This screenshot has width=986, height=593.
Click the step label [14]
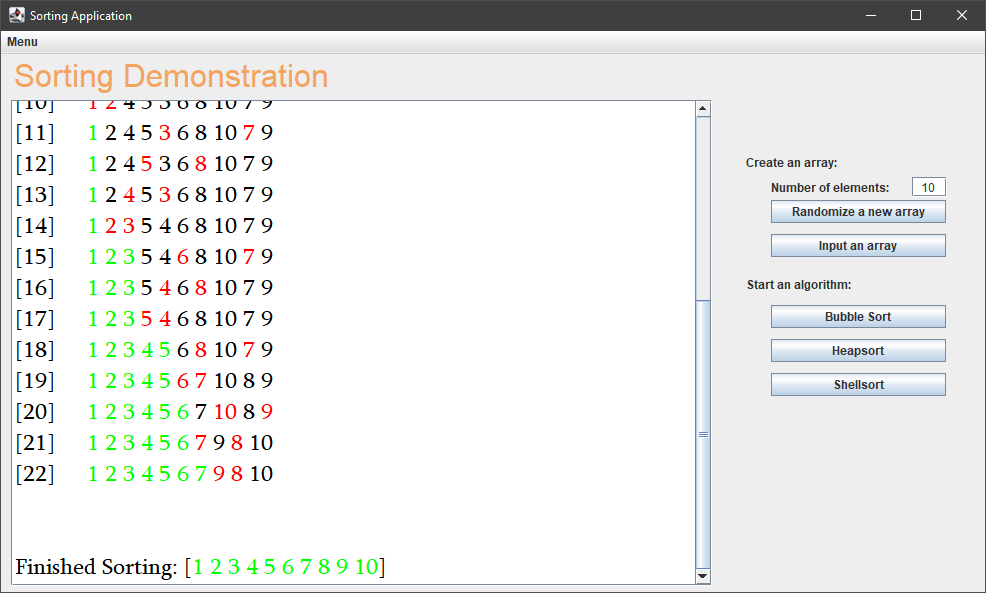tap(35, 226)
